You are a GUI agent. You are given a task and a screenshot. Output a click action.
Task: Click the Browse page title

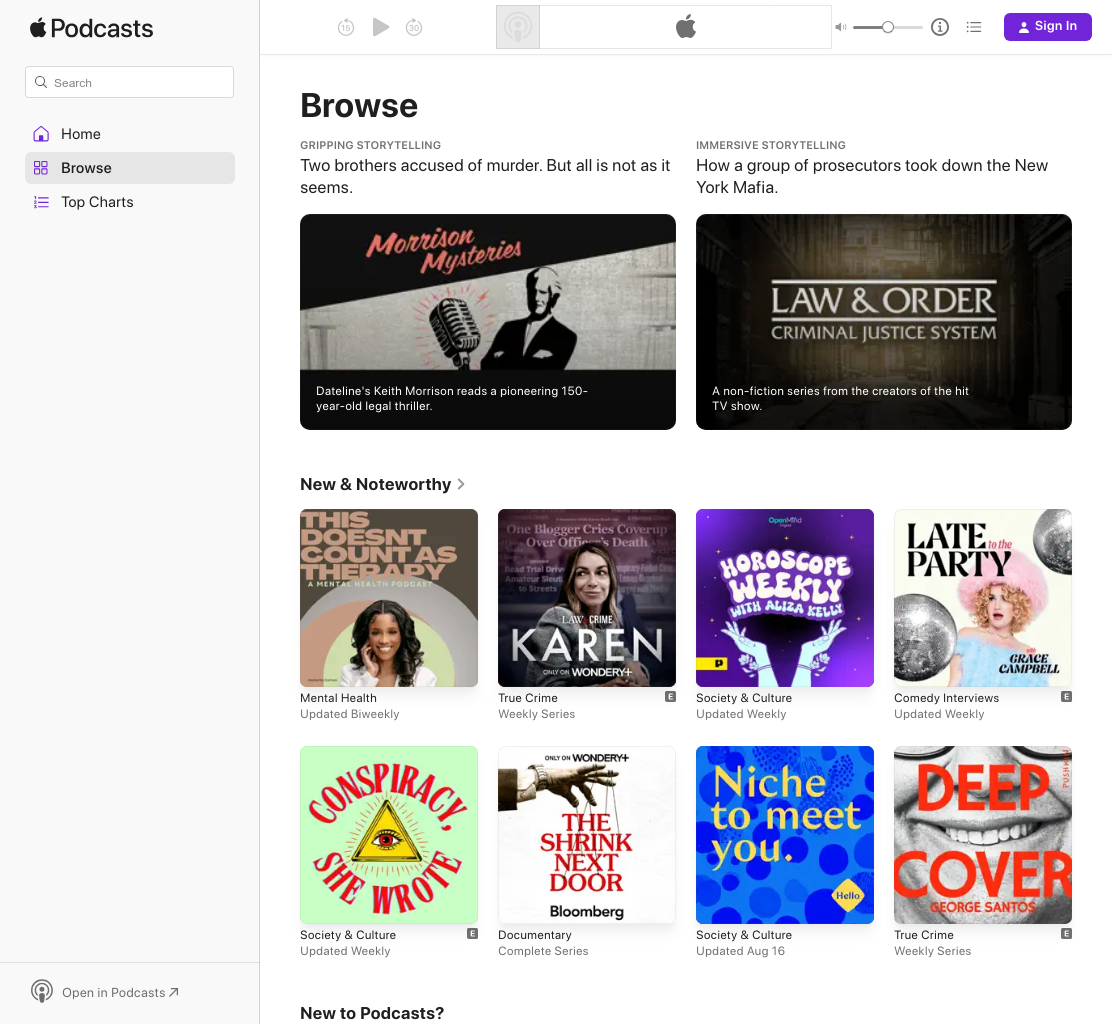coord(359,106)
